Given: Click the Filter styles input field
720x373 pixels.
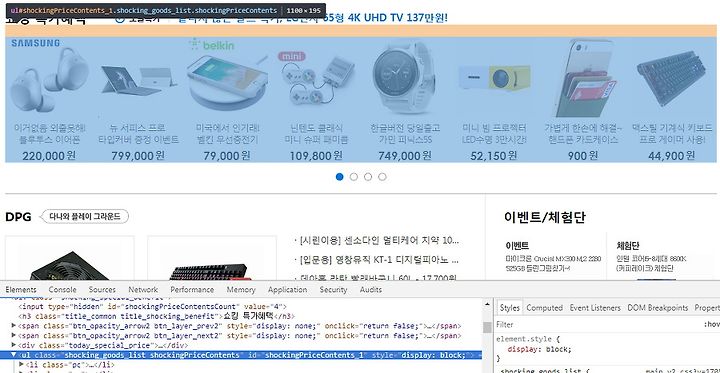Looking at the screenshot, I should coord(597,324).
